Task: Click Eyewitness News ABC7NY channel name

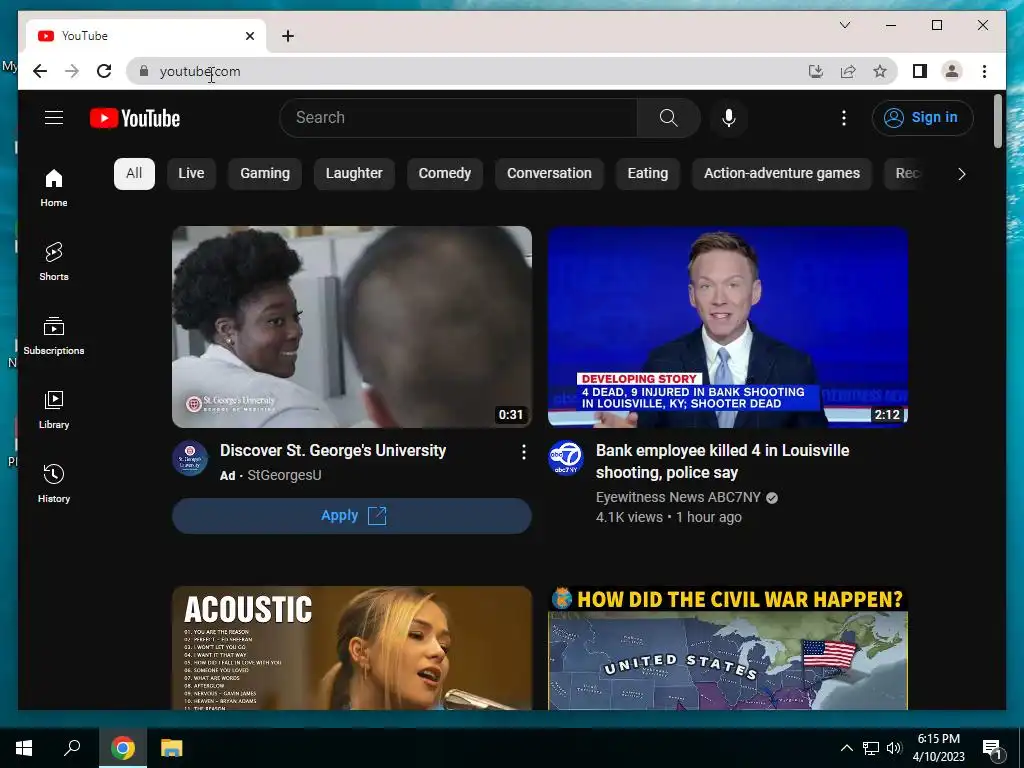Action: coord(678,498)
